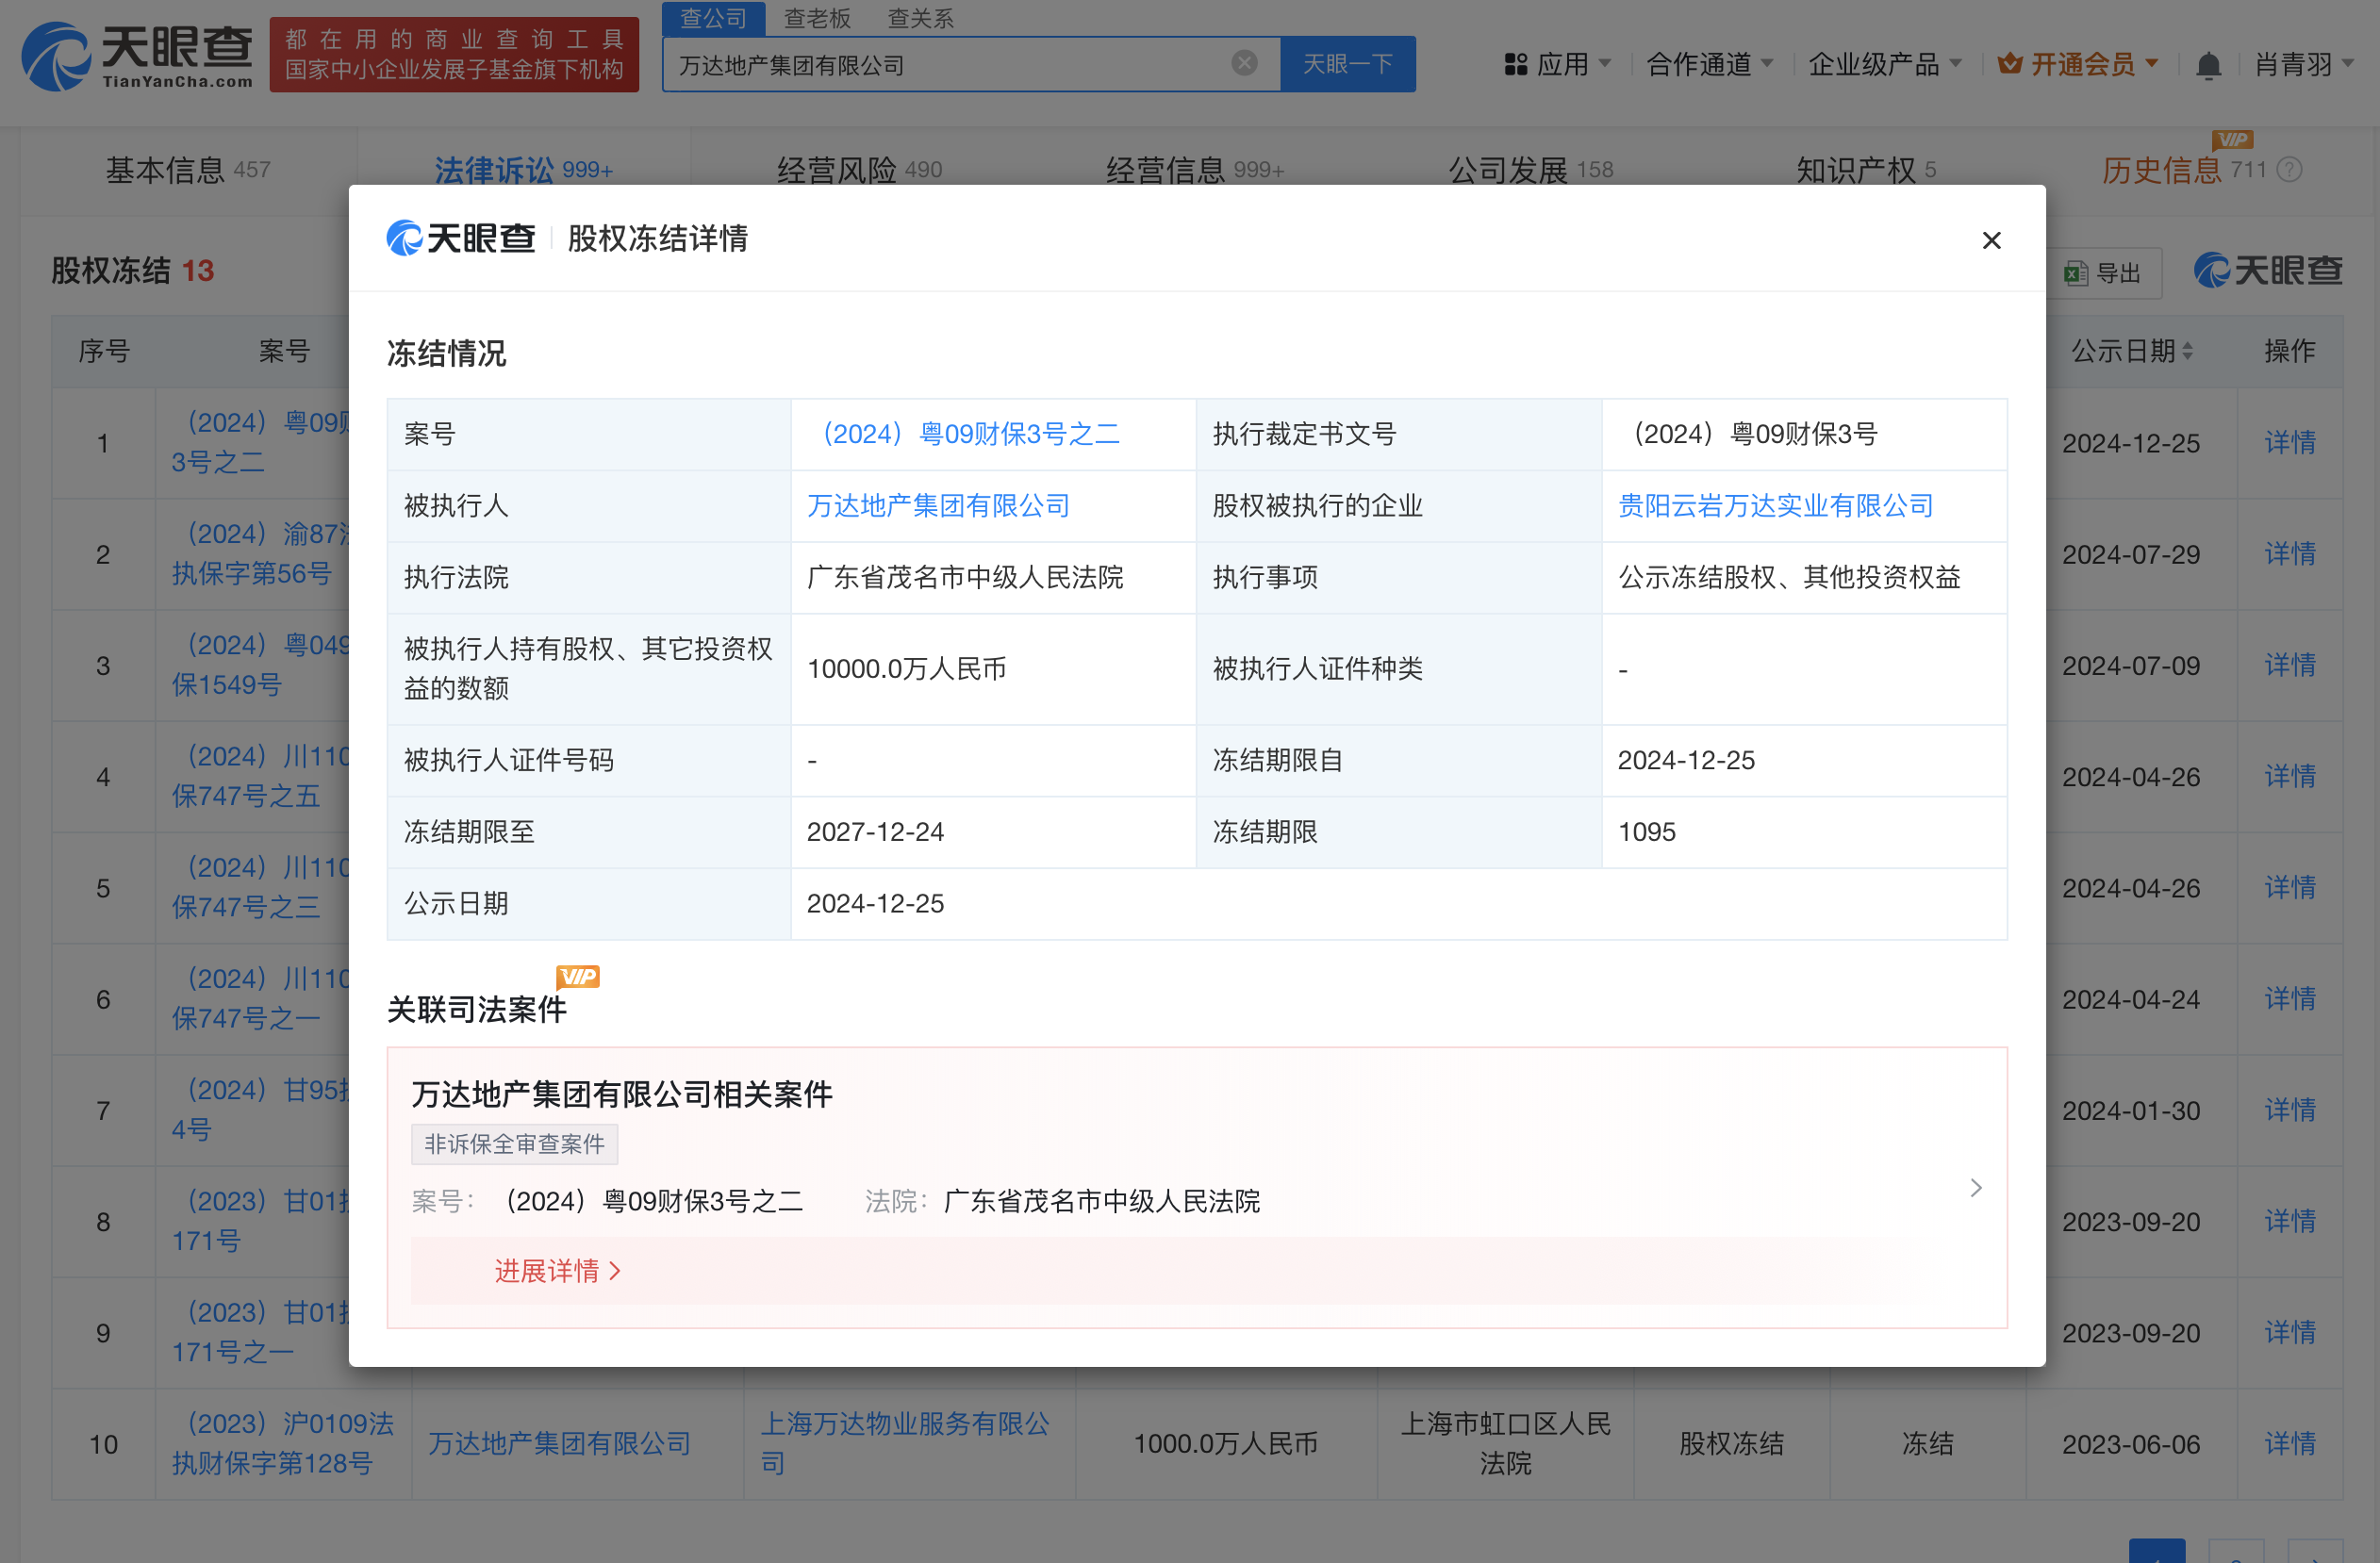Open 贵阳云岩万达实业有限公司 link

point(1775,506)
